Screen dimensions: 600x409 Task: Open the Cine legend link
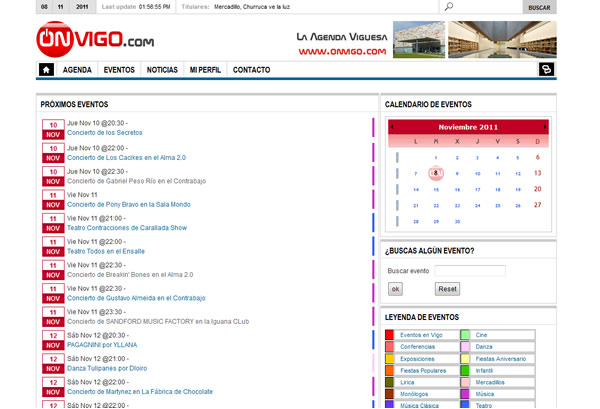pos(481,335)
